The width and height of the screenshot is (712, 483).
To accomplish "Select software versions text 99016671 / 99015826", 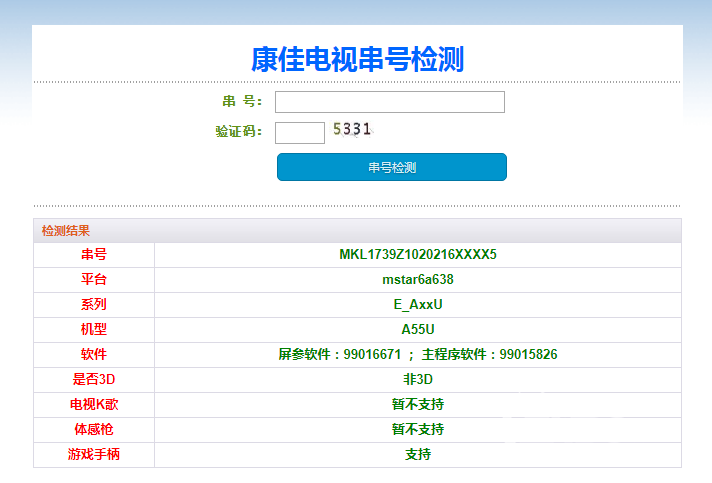I will tap(418, 354).
